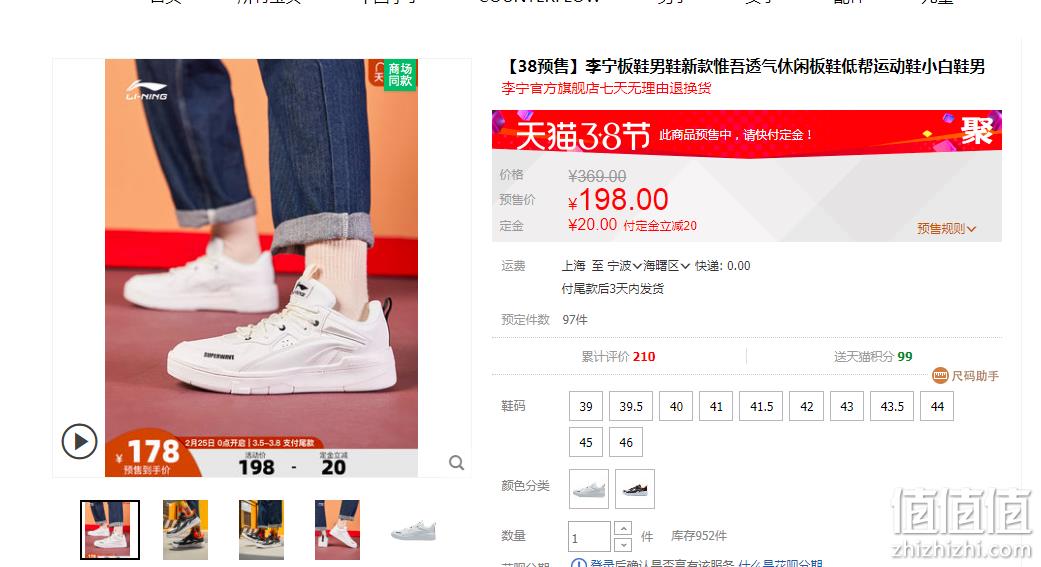Image resolution: width=1041 pixels, height=567 pixels.
Task: Click the 送天猫积分 99 link
Action: (x=873, y=357)
